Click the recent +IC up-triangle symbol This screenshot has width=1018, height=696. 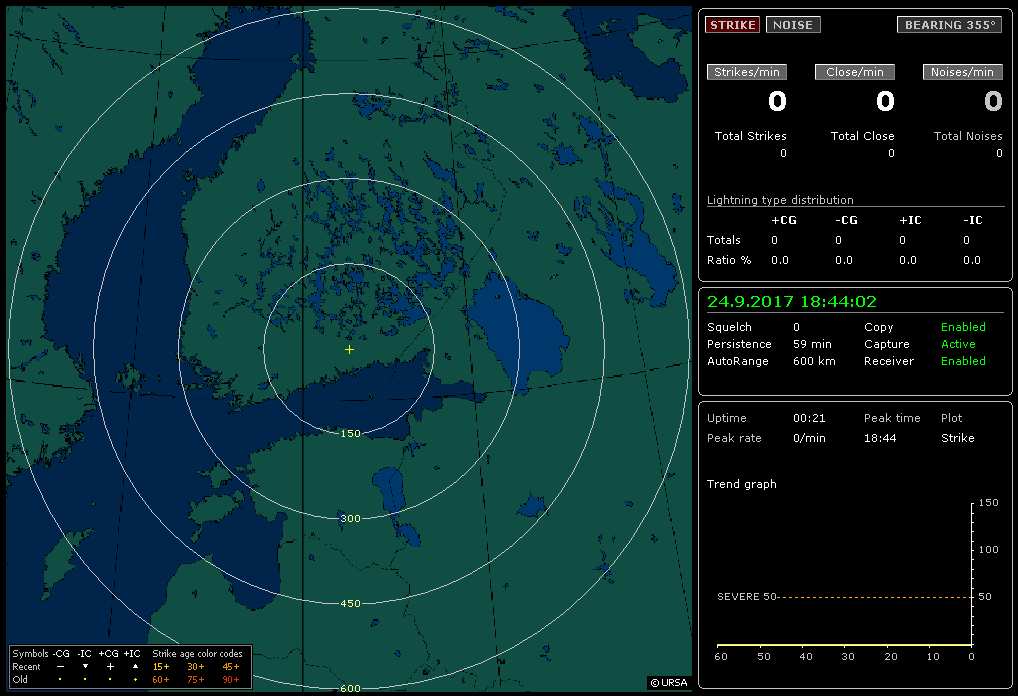click(x=135, y=666)
